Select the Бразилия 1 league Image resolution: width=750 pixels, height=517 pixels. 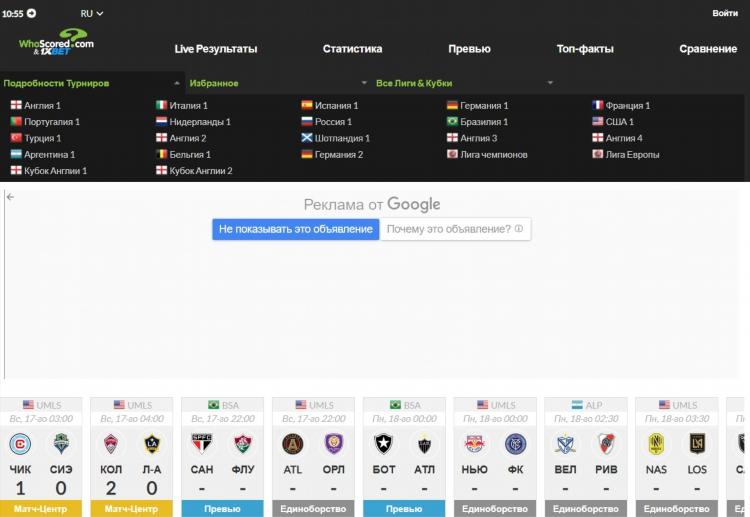pos(477,121)
